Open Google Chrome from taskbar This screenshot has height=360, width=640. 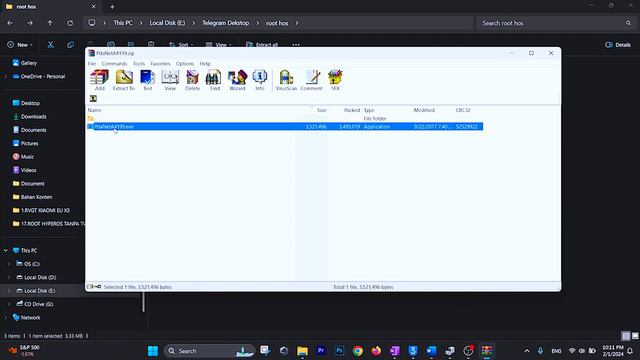click(x=358, y=351)
